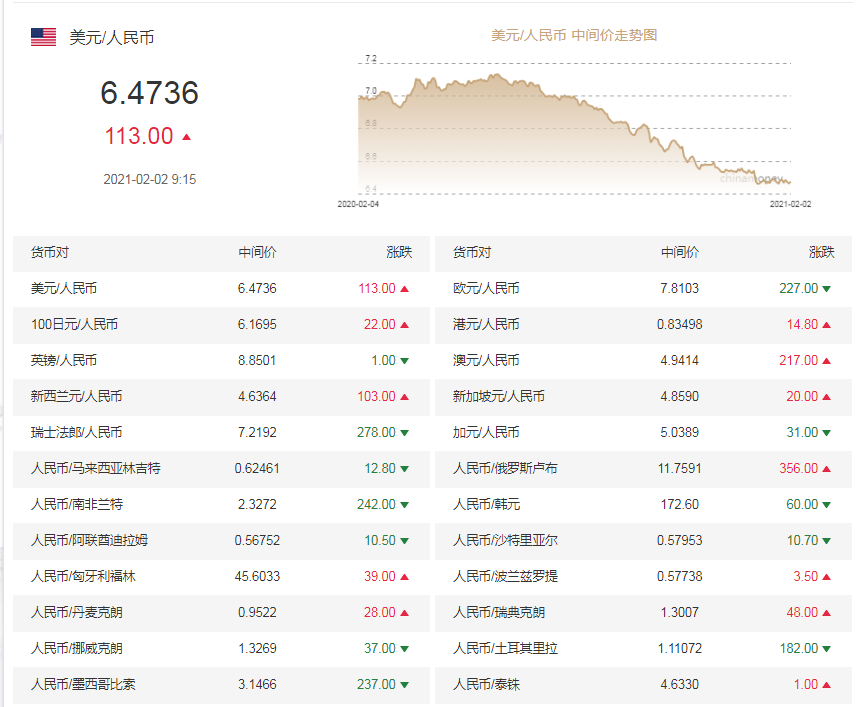This screenshot has height=707, width=862.
Task: Click green down arrow in 人民币/墨西哥比索 row
Action: [404, 685]
